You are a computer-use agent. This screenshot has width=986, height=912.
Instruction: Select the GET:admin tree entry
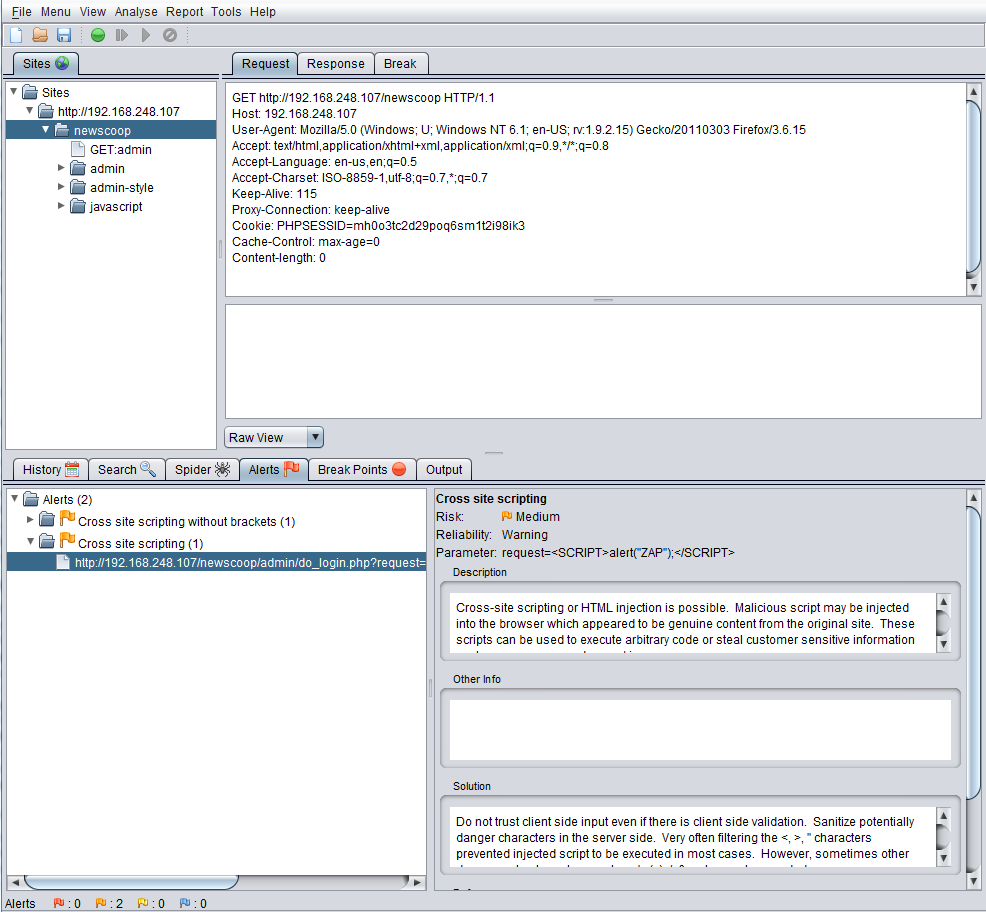point(120,149)
